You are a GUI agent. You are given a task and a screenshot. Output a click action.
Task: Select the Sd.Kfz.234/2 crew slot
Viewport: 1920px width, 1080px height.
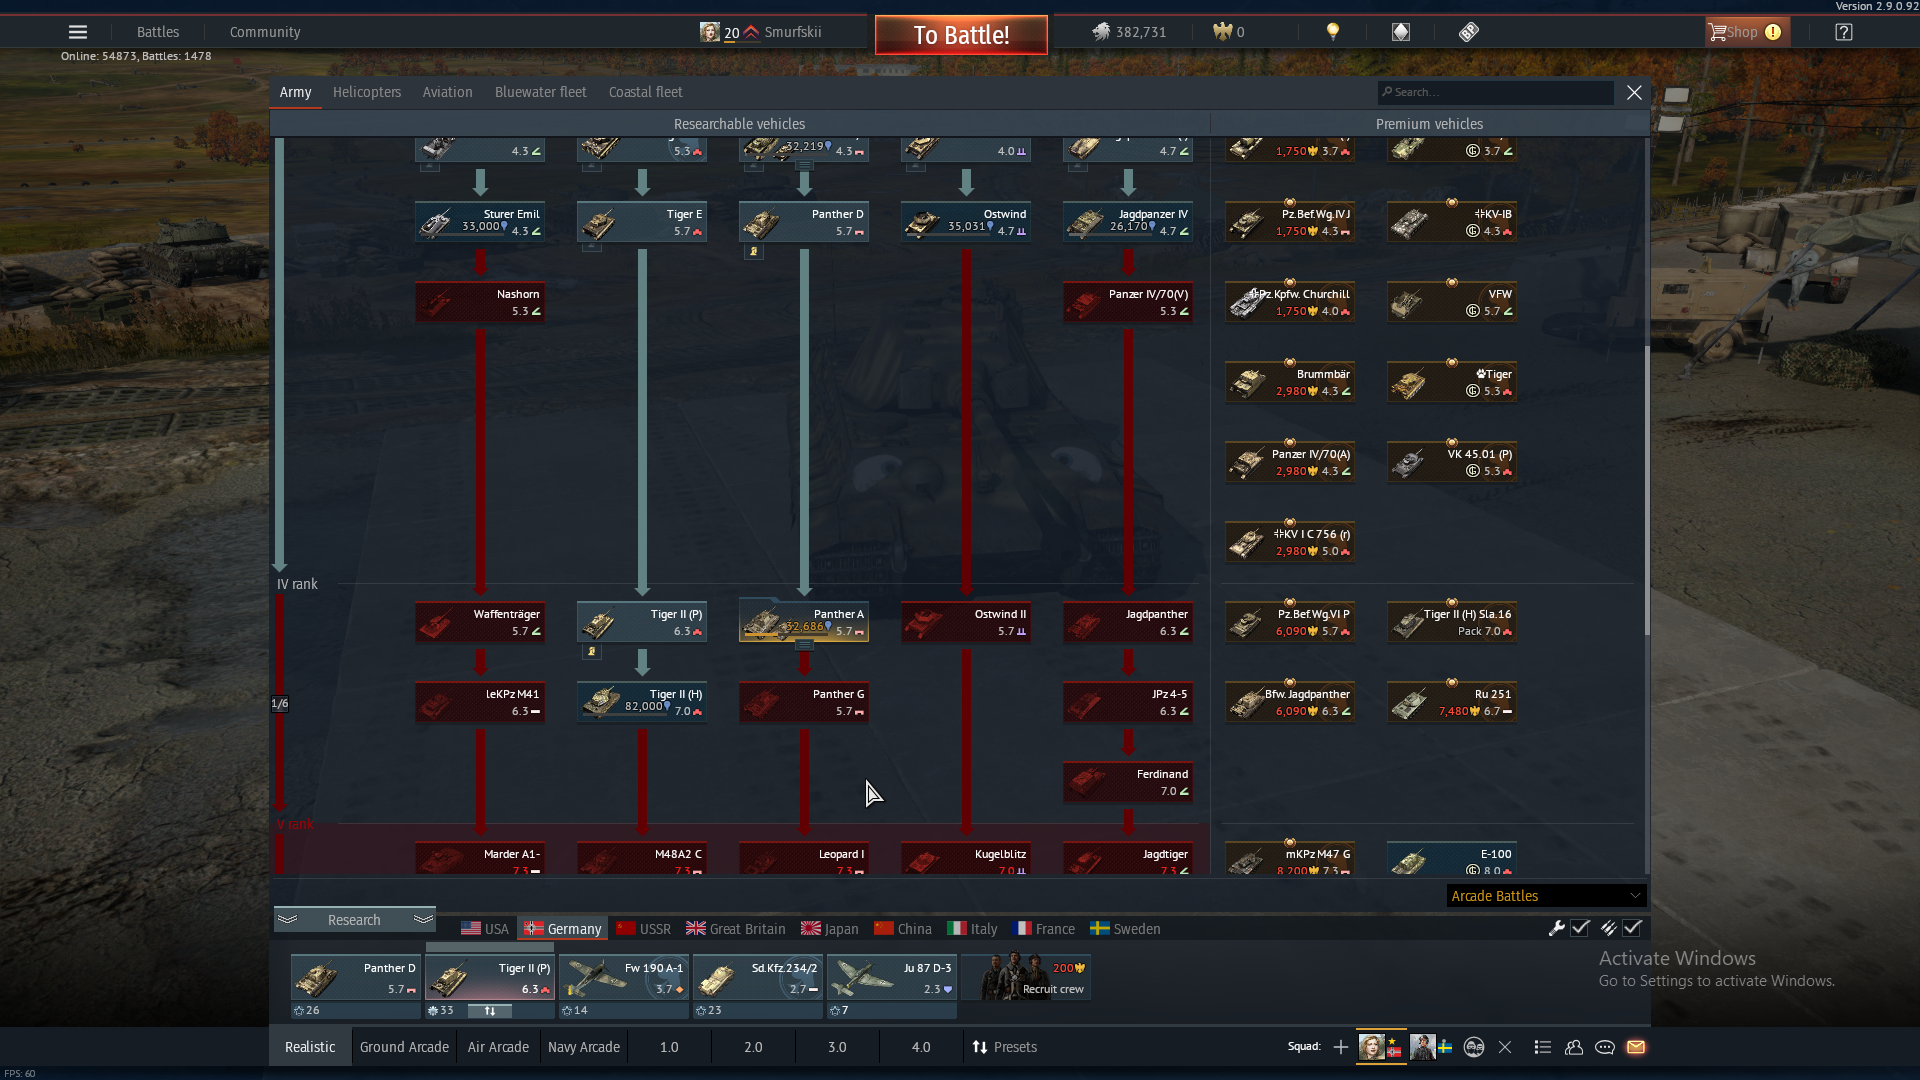click(x=757, y=978)
